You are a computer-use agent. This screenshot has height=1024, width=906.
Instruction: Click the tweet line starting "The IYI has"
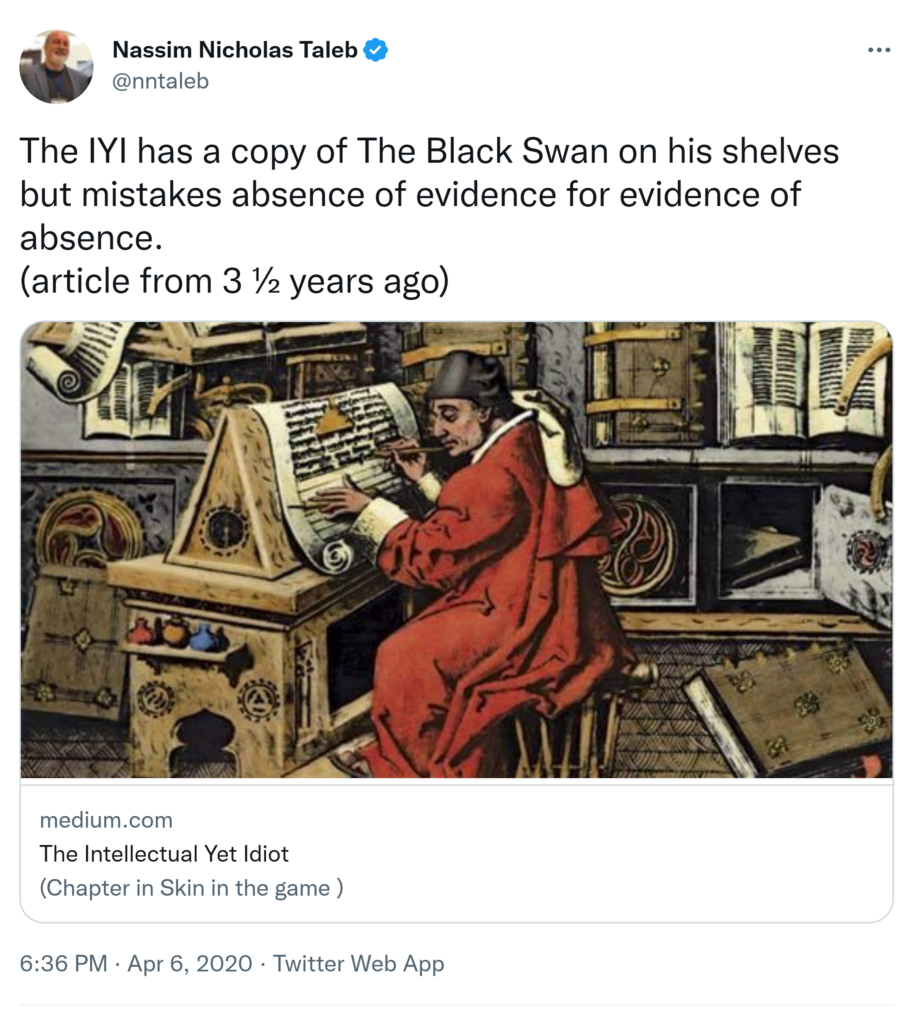[429, 151]
